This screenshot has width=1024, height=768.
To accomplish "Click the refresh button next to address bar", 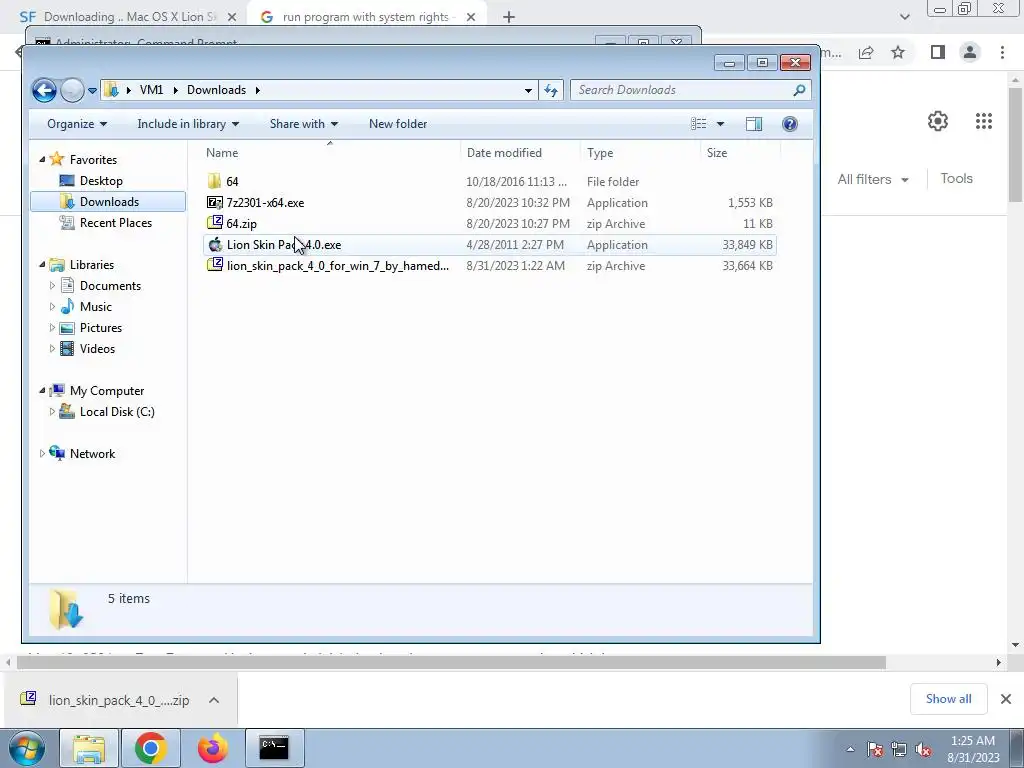I will click(551, 90).
